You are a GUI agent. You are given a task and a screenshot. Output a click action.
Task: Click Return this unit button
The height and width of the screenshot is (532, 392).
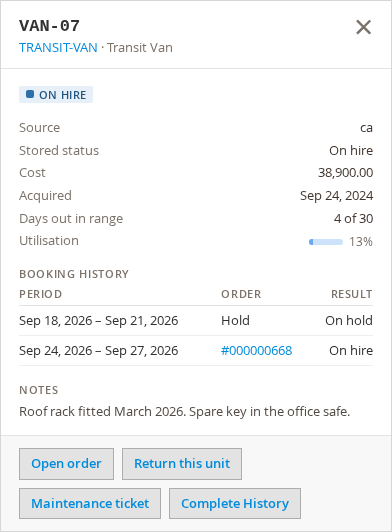[x=182, y=464]
